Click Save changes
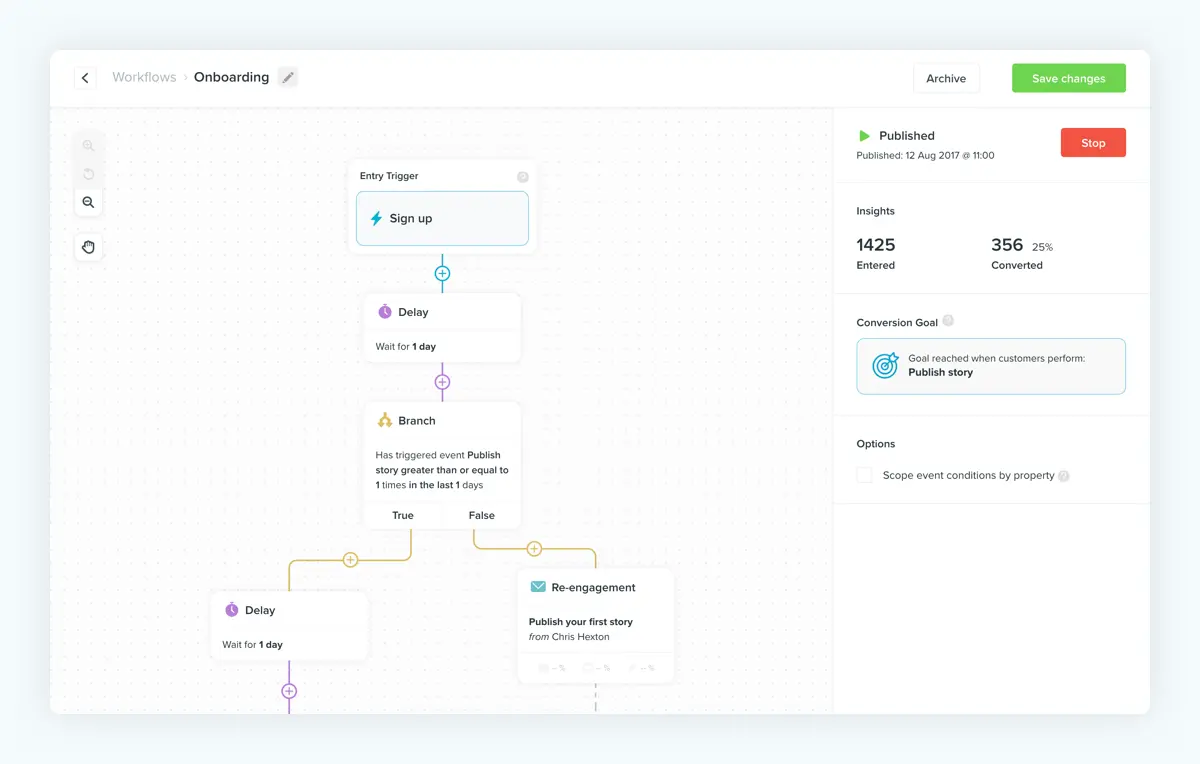Image resolution: width=1200 pixels, height=764 pixels. (1068, 77)
